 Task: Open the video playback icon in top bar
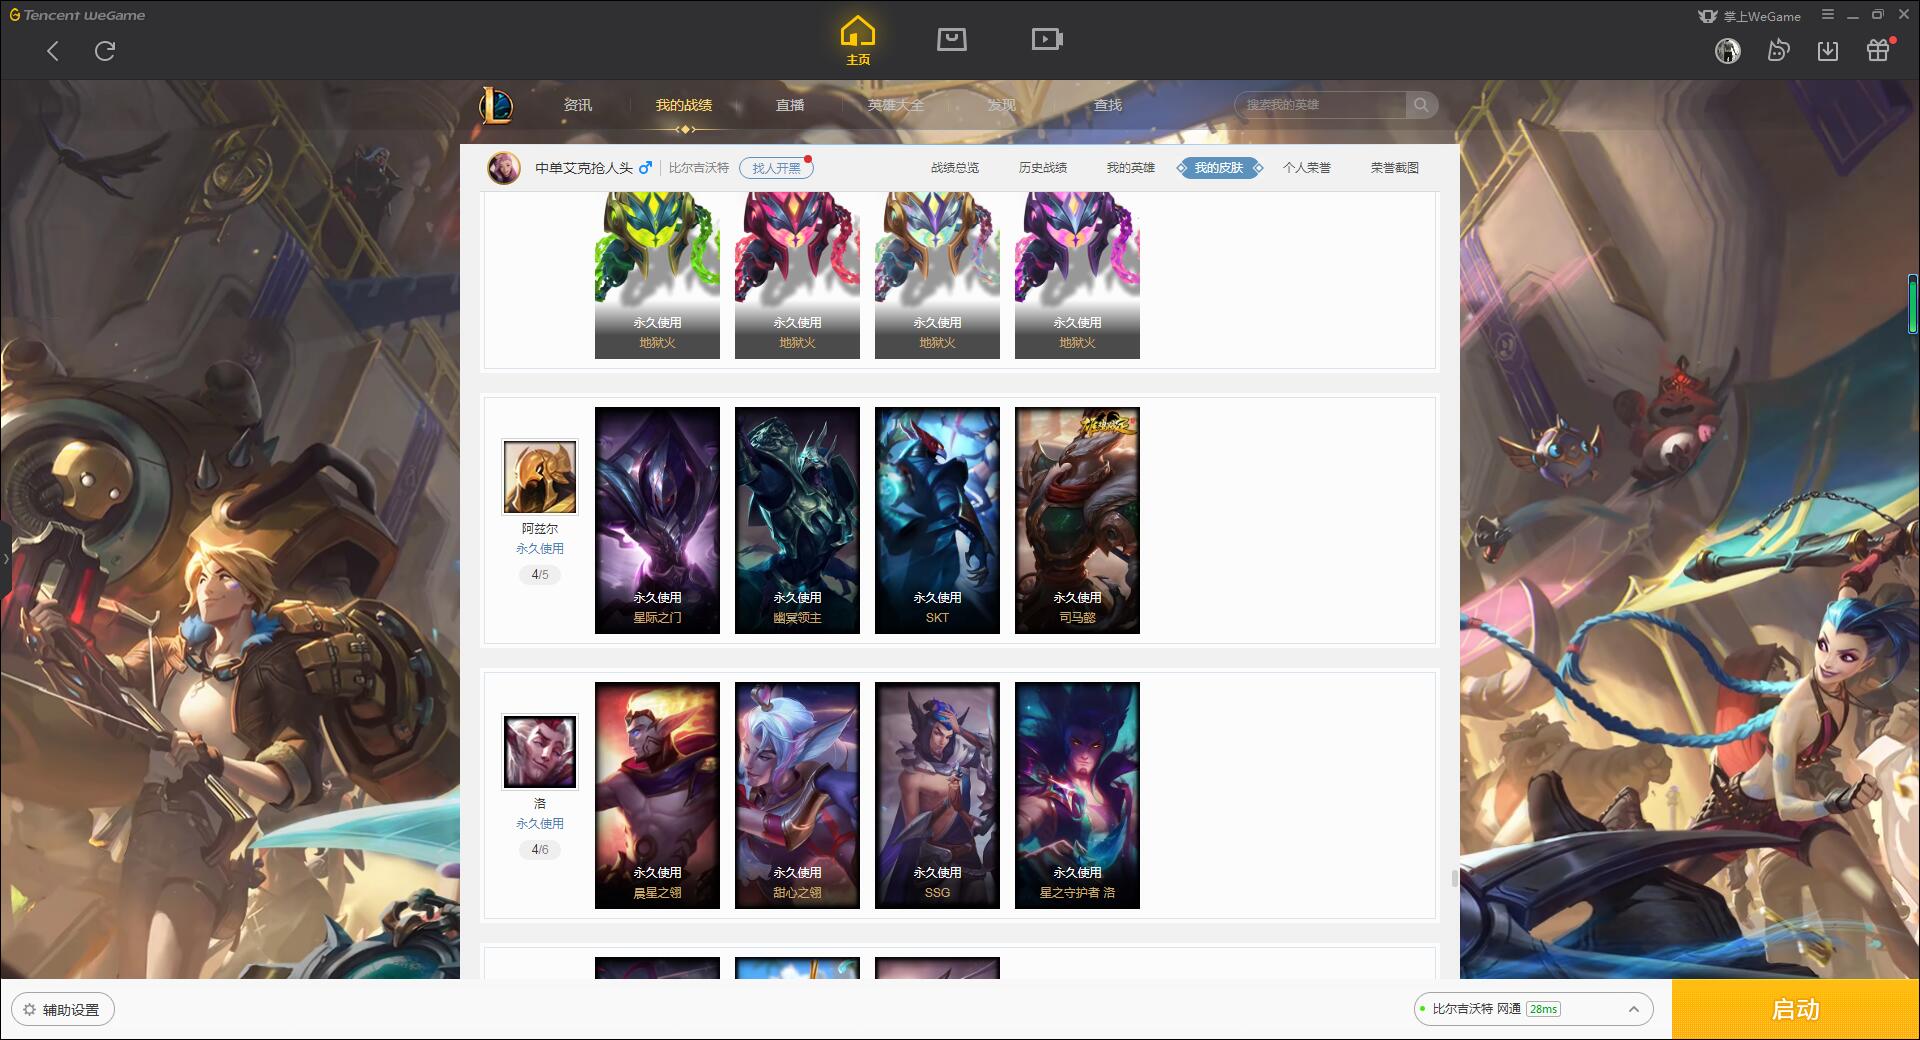(1047, 39)
